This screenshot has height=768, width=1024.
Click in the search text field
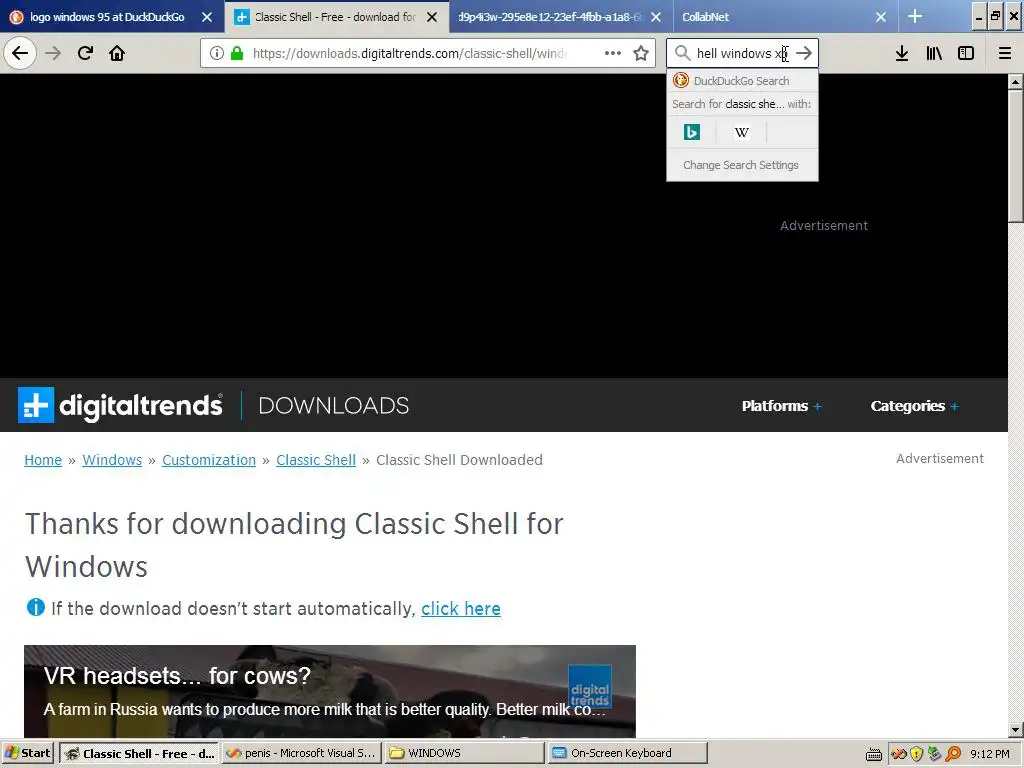(x=741, y=53)
